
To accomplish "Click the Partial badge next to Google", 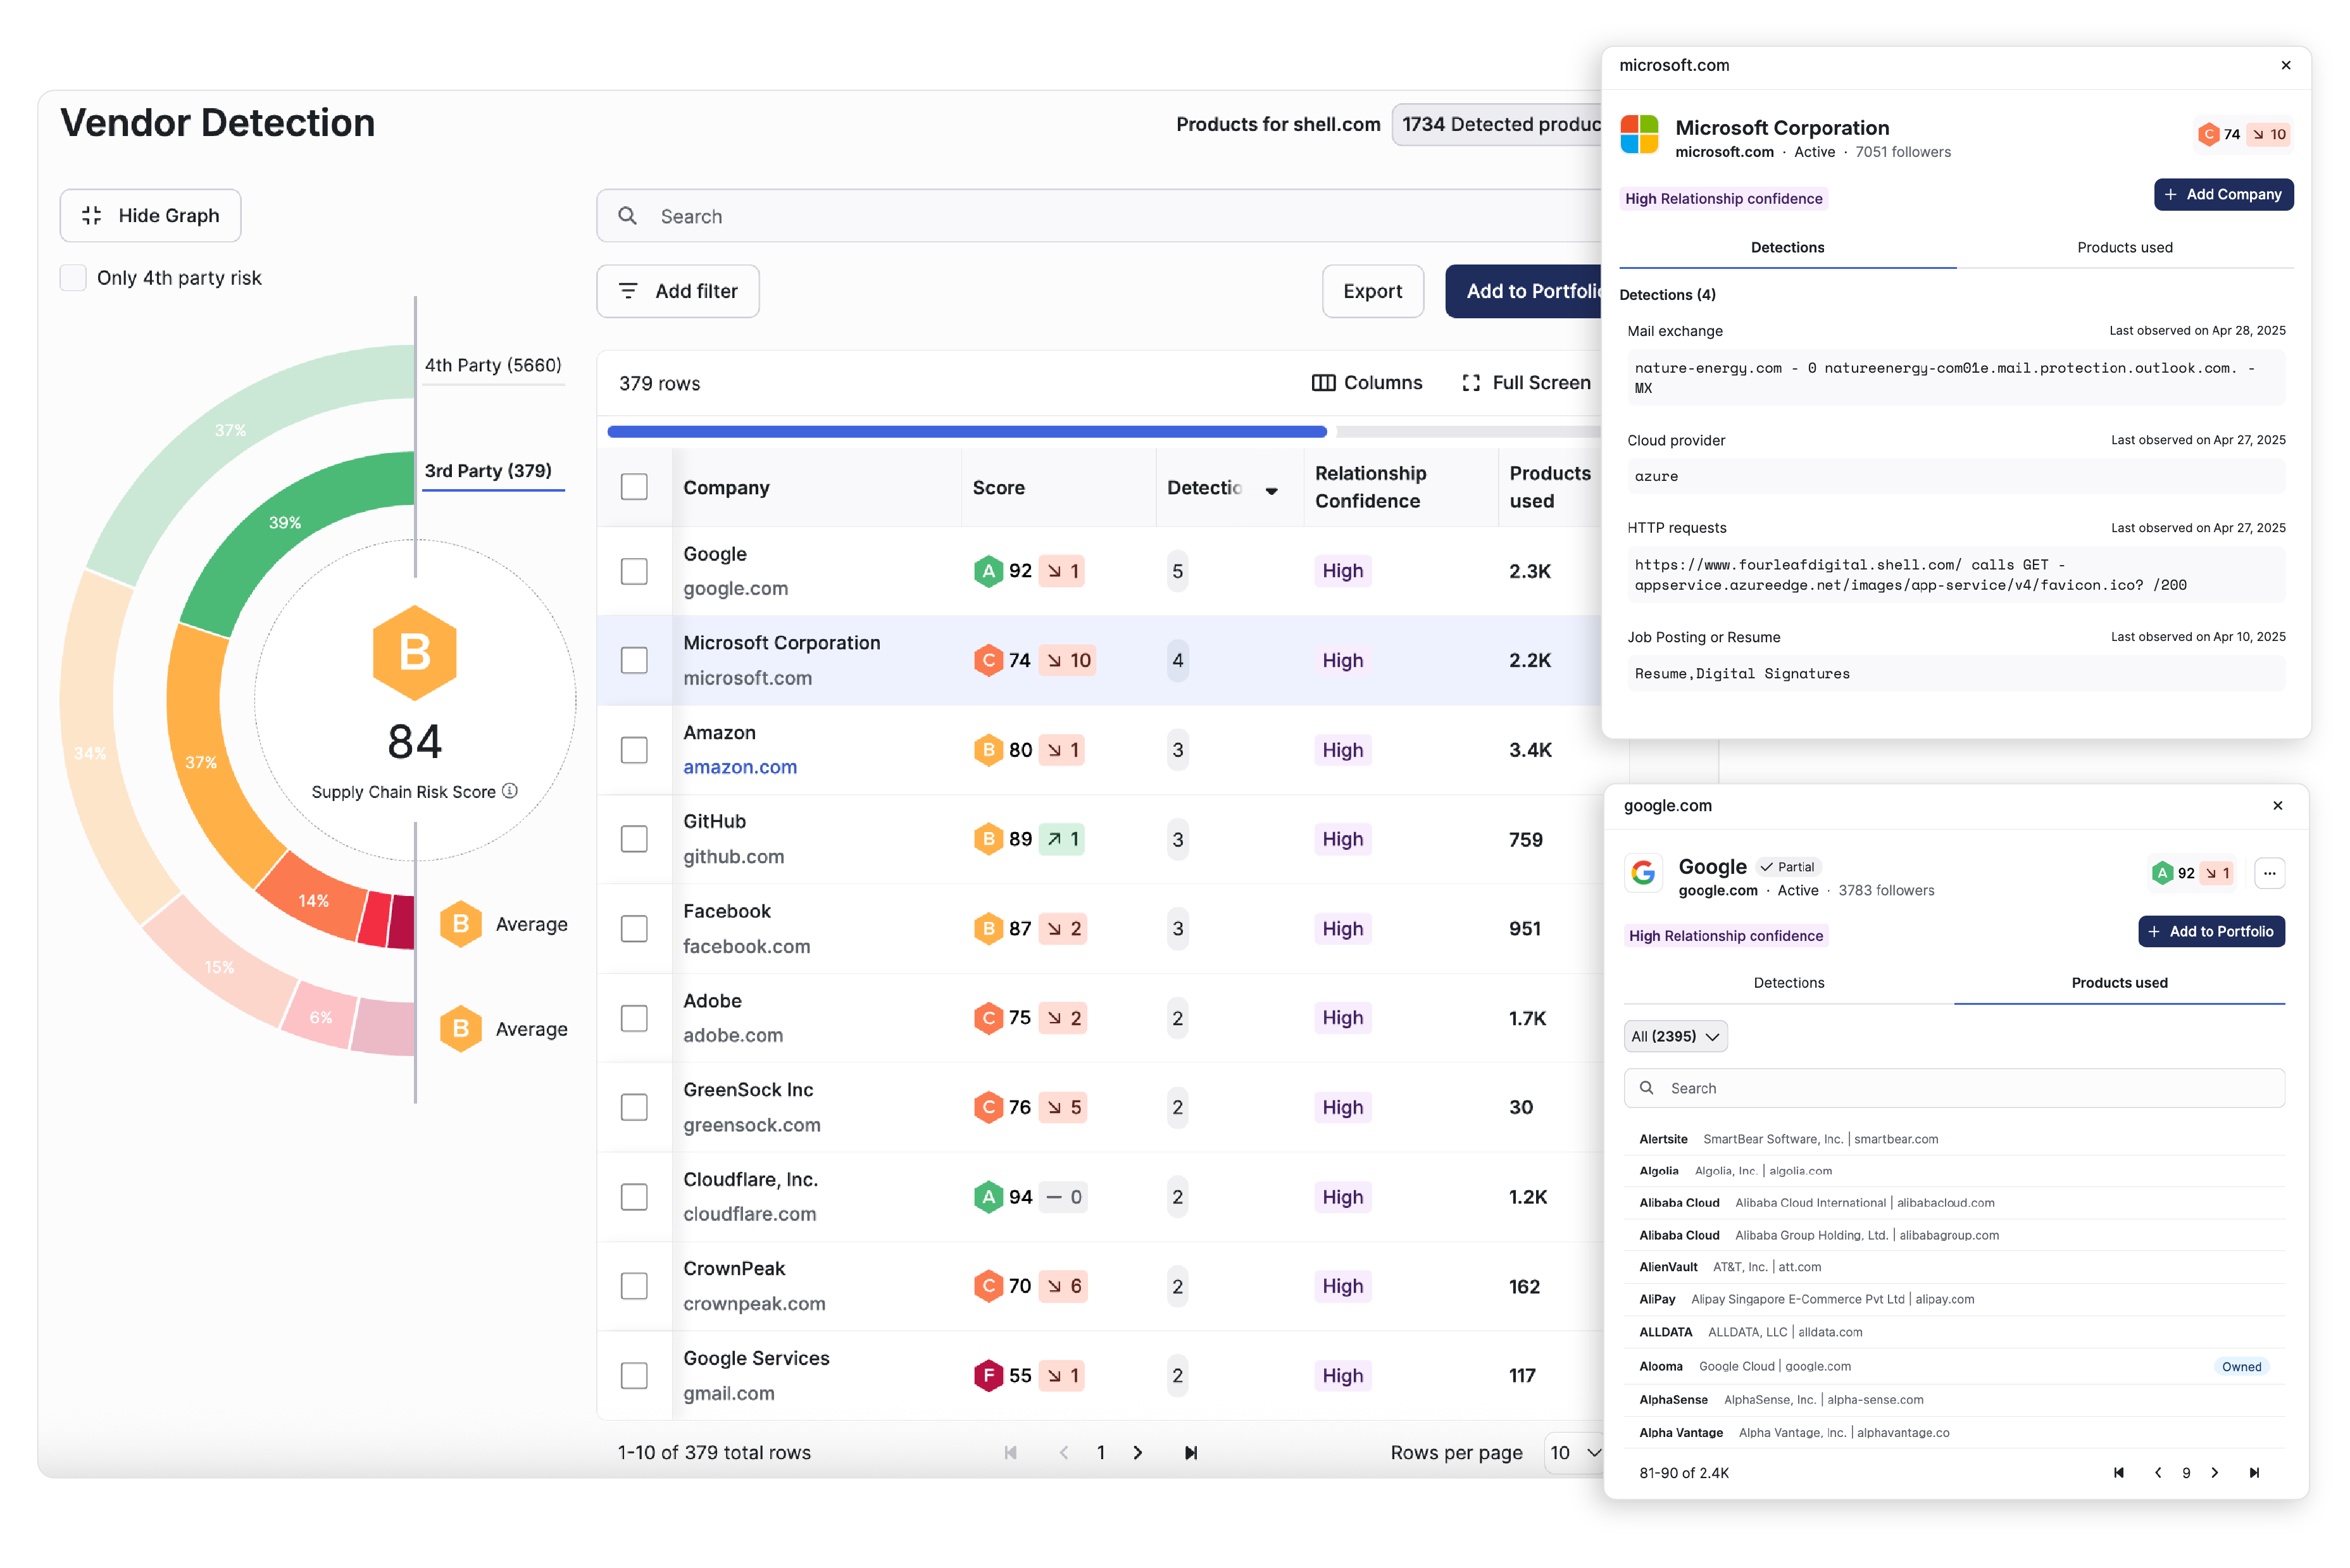I will [1788, 867].
